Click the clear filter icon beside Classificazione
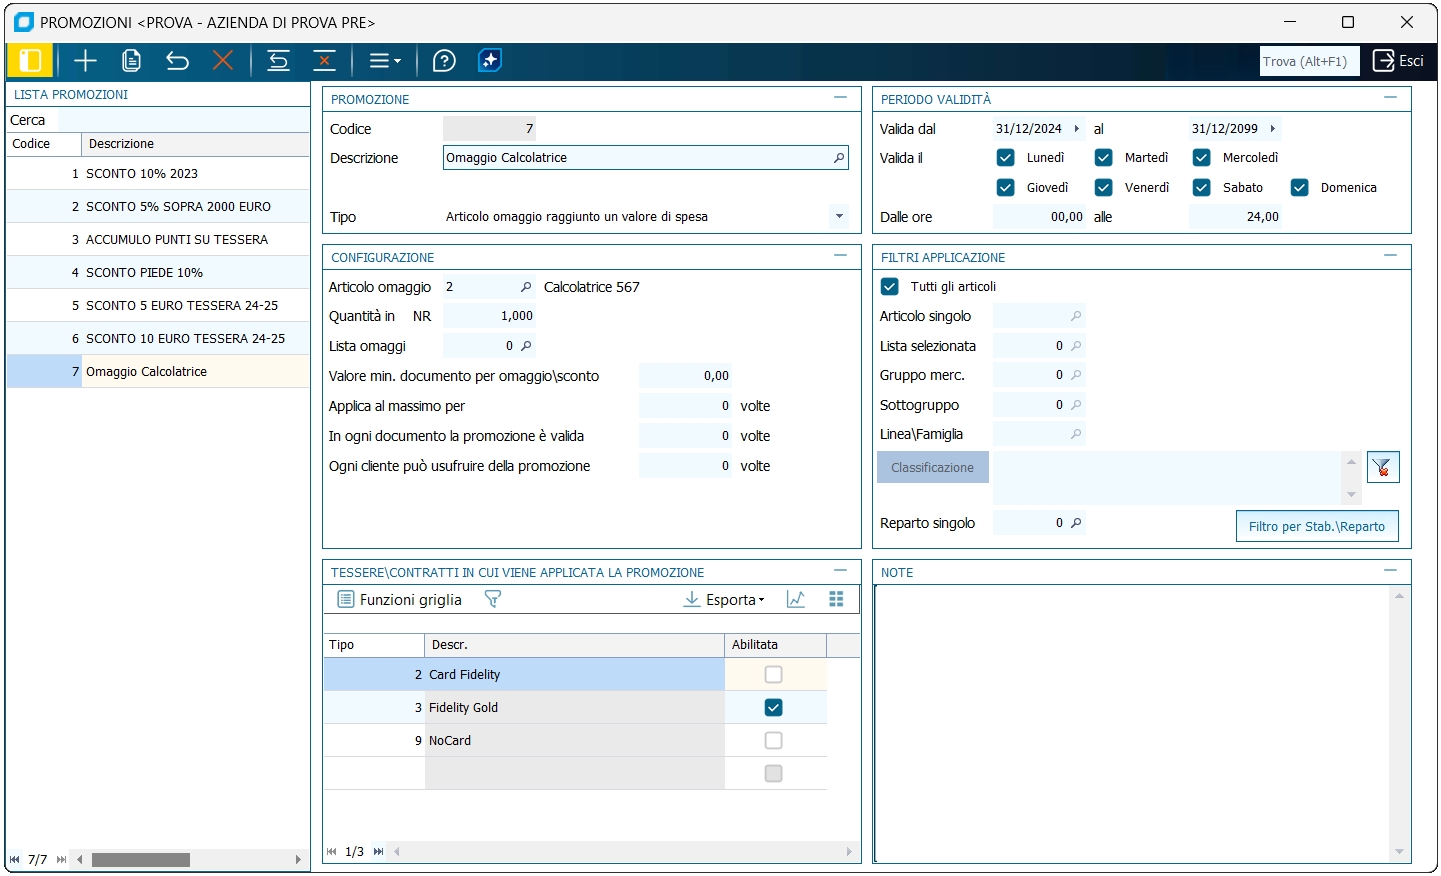Image resolution: width=1441 pixels, height=876 pixels. (1382, 467)
